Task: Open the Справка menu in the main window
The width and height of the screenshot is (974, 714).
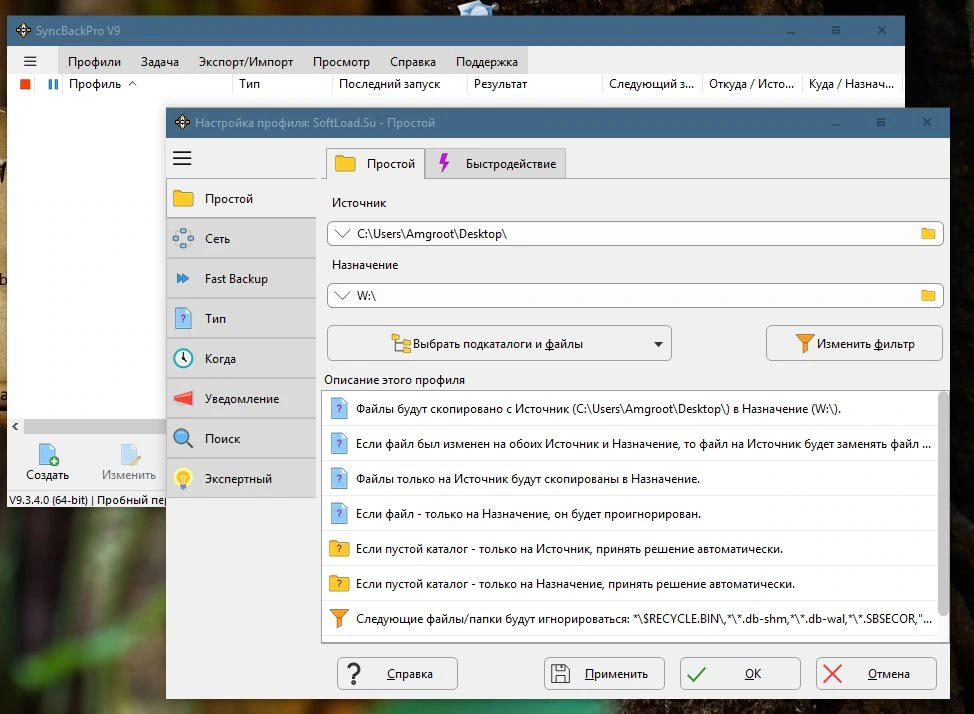Action: (x=412, y=62)
